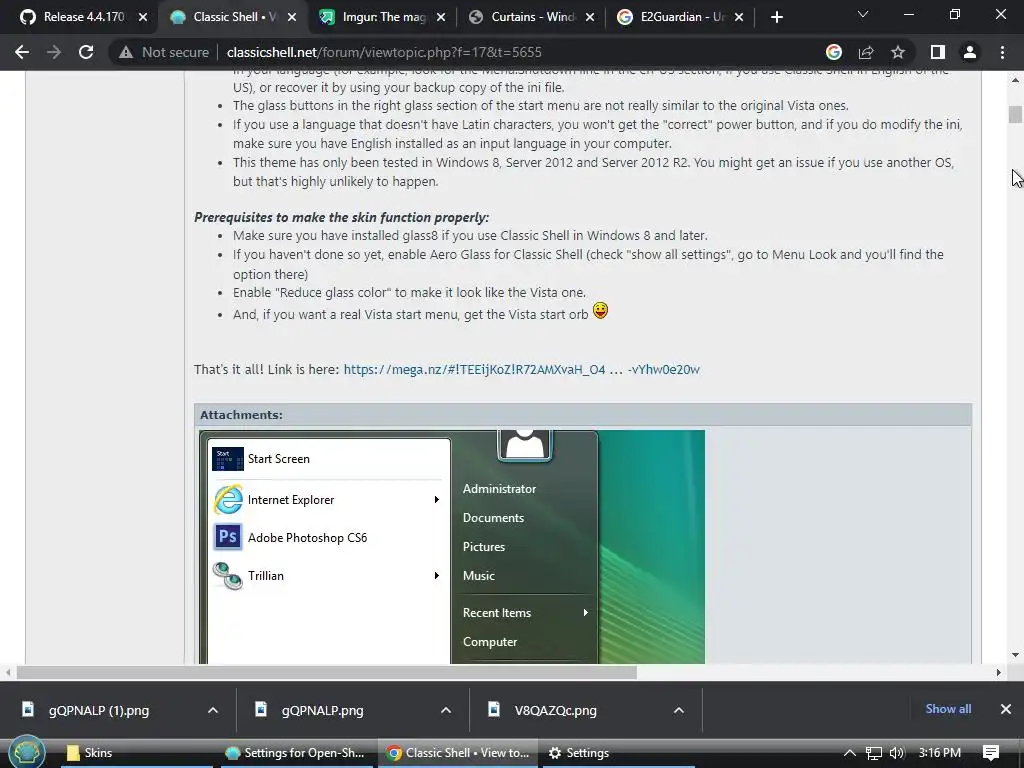The height and width of the screenshot is (768, 1024).
Task: Open the Google icon in address bar
Action: (x=834, y=52)
